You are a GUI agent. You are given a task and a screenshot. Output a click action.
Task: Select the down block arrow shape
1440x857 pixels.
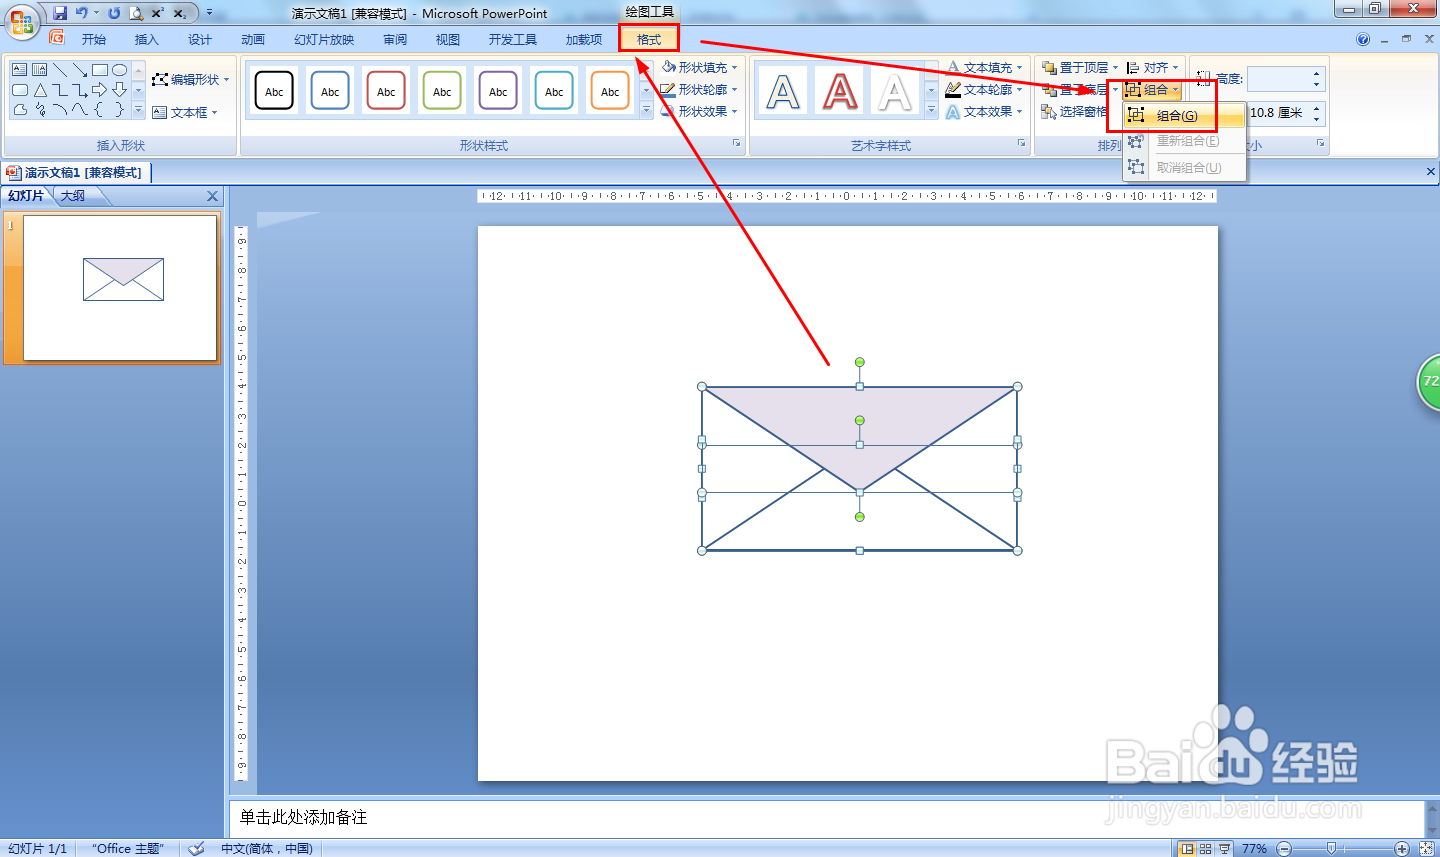pyautogui.click(x=120, y=90)
